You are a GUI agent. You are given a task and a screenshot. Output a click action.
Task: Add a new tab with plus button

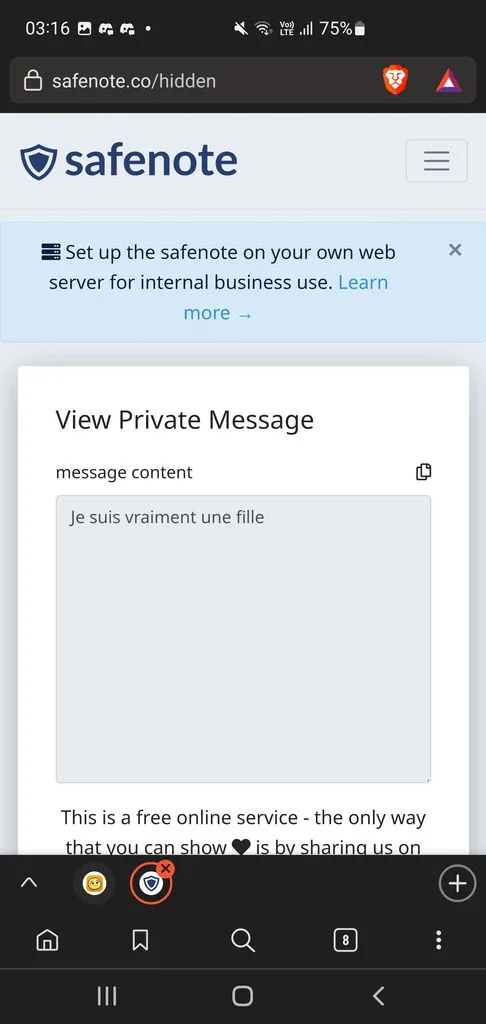click(x=457, y=884)
